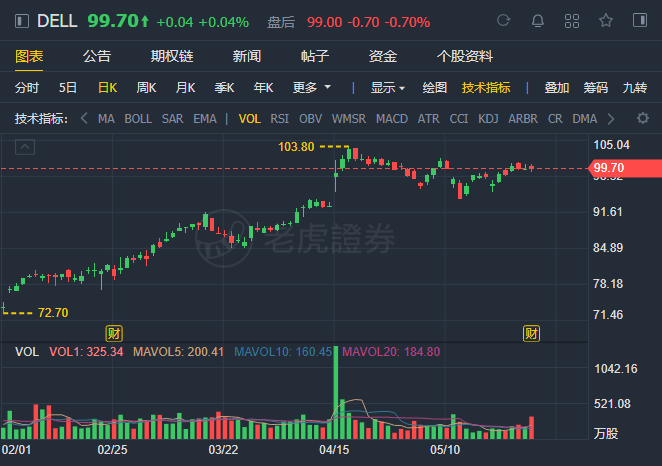
Task: Toggle the 技术指标 indicator bar
Action: [x=486, y=88]
